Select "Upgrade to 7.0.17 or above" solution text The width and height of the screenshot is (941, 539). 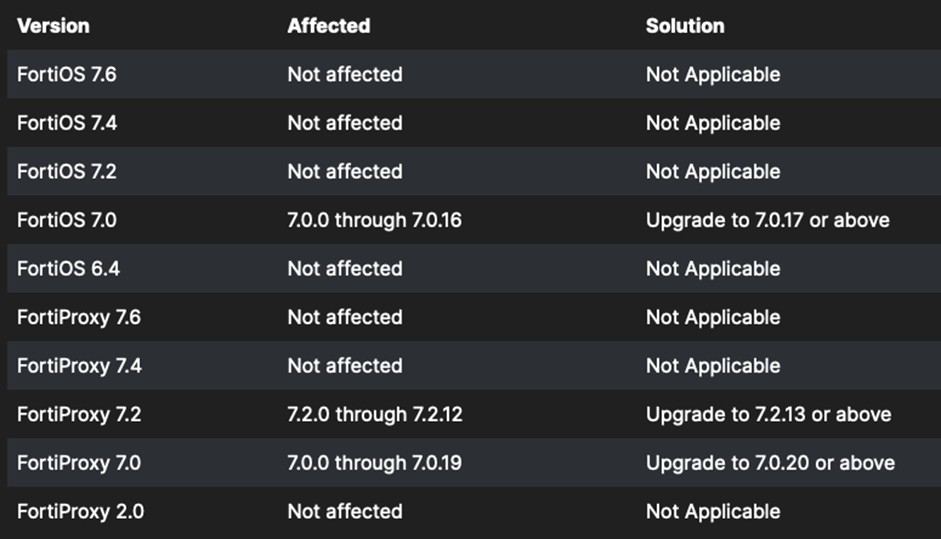[767, 220]
